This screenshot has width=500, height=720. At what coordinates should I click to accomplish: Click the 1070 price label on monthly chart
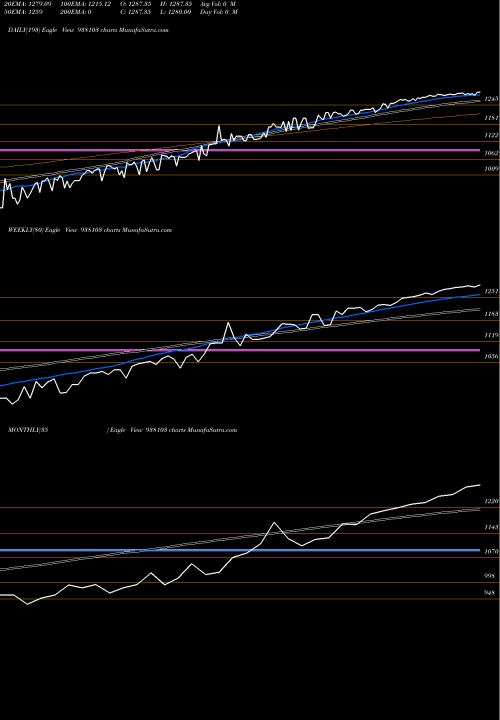click(491, 552)
